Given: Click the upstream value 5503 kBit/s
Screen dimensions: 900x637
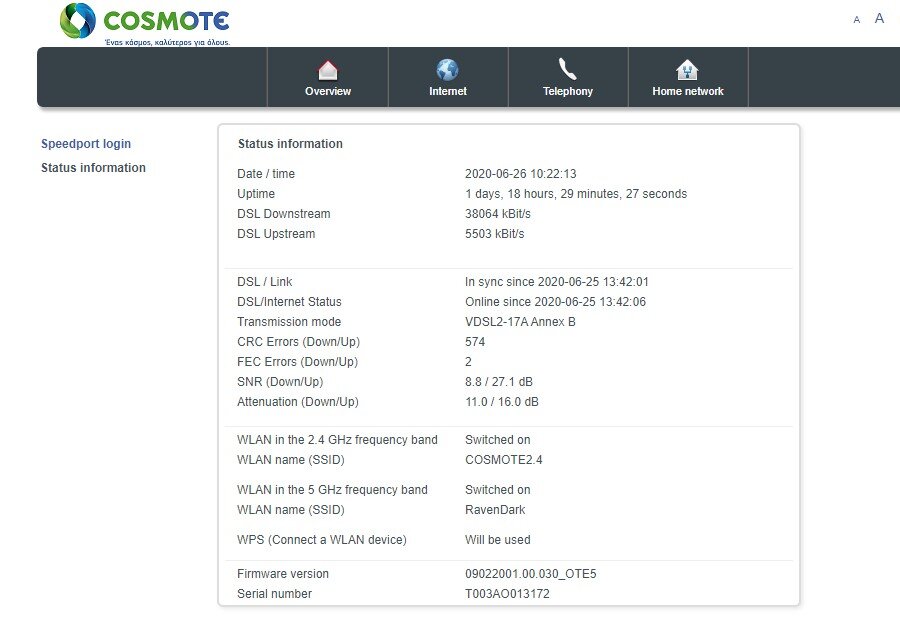Looking at the screenshot, I should point(495,234).
